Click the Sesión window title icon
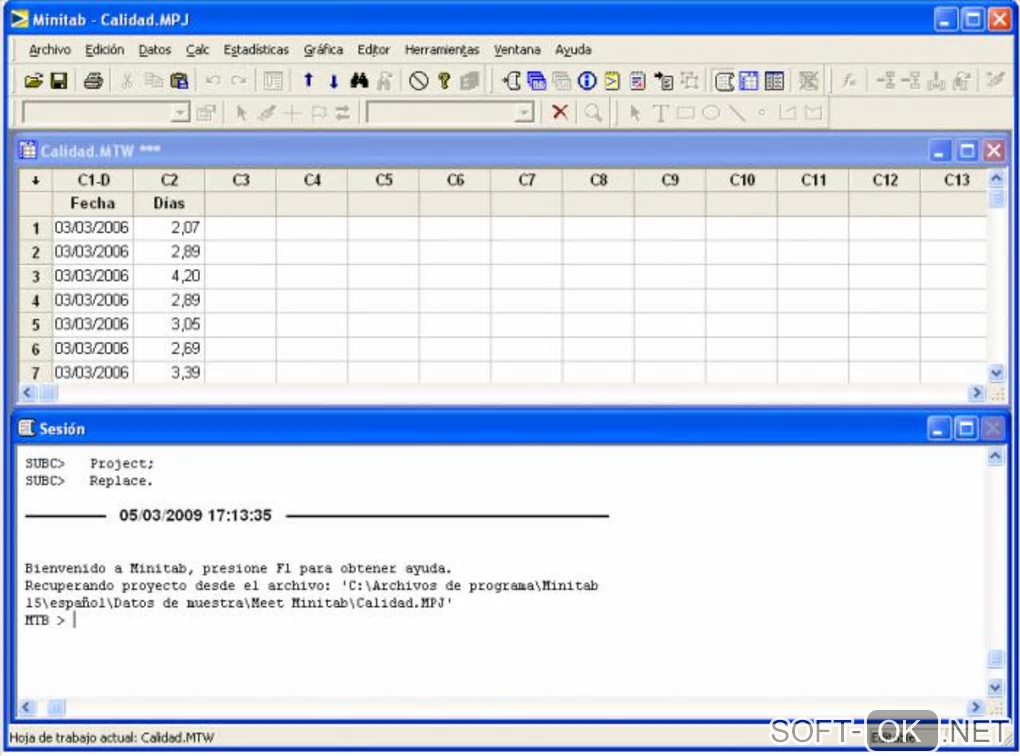The height and width of the screenshot is (756, 1020). (26, 428)
